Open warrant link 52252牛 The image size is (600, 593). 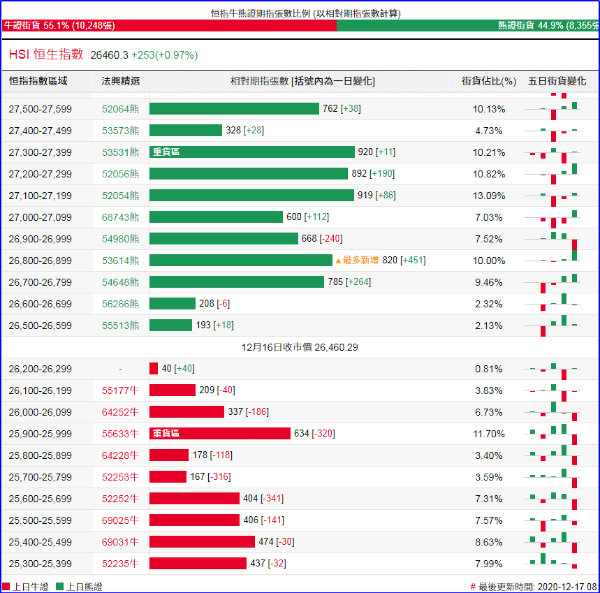coord(120,499)
